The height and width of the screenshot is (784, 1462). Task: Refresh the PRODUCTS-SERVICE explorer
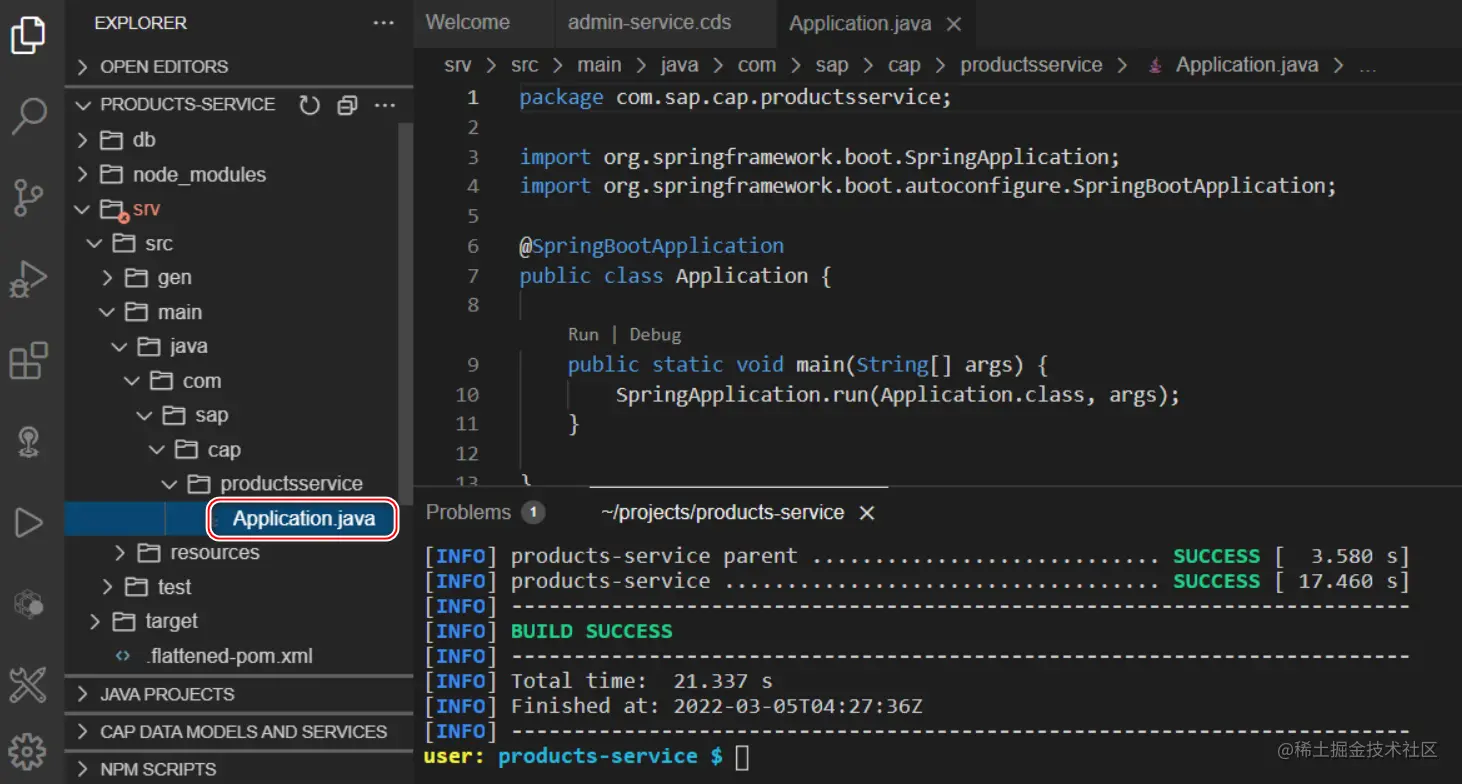tap(310, 105)
